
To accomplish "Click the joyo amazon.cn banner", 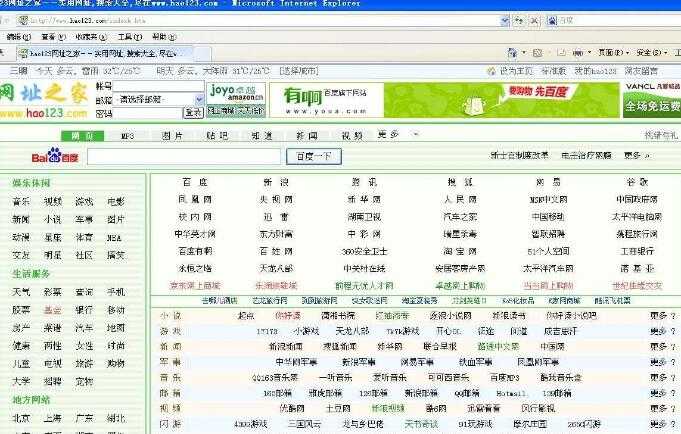I will (236, 100).
